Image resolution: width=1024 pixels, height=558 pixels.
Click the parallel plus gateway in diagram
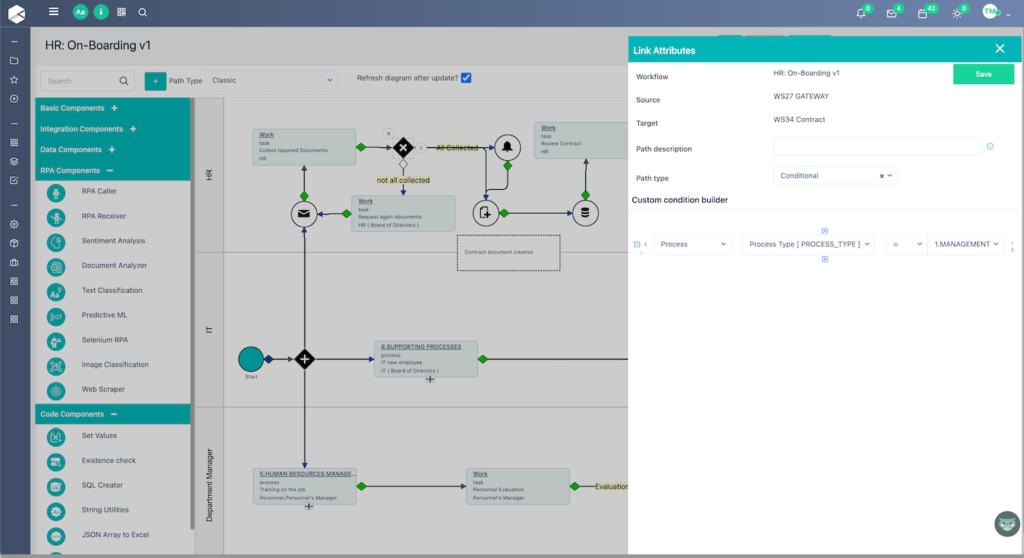coord(304,359)
